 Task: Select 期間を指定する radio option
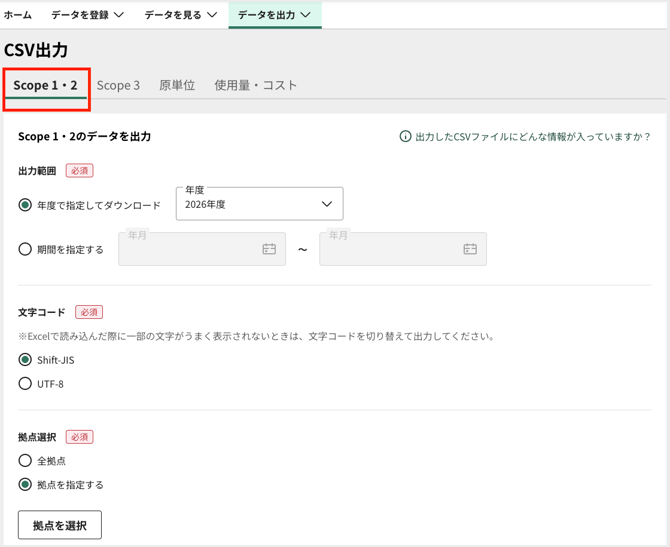25,249
